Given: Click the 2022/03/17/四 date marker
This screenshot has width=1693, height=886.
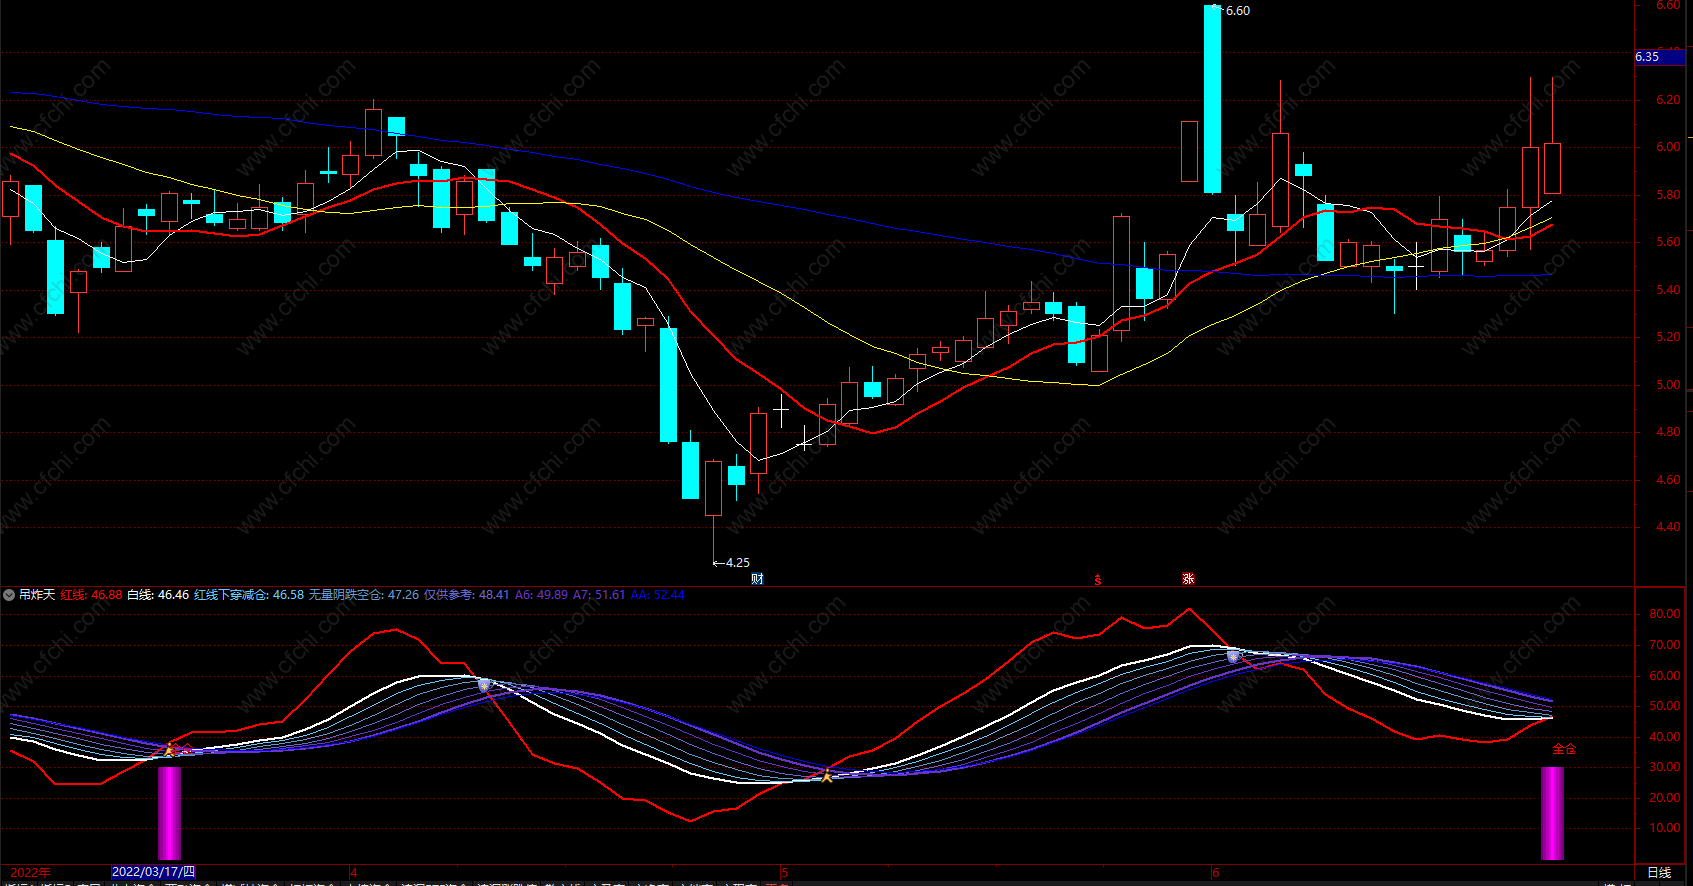Looking at the screenshot, I should [x=154, y=872].
